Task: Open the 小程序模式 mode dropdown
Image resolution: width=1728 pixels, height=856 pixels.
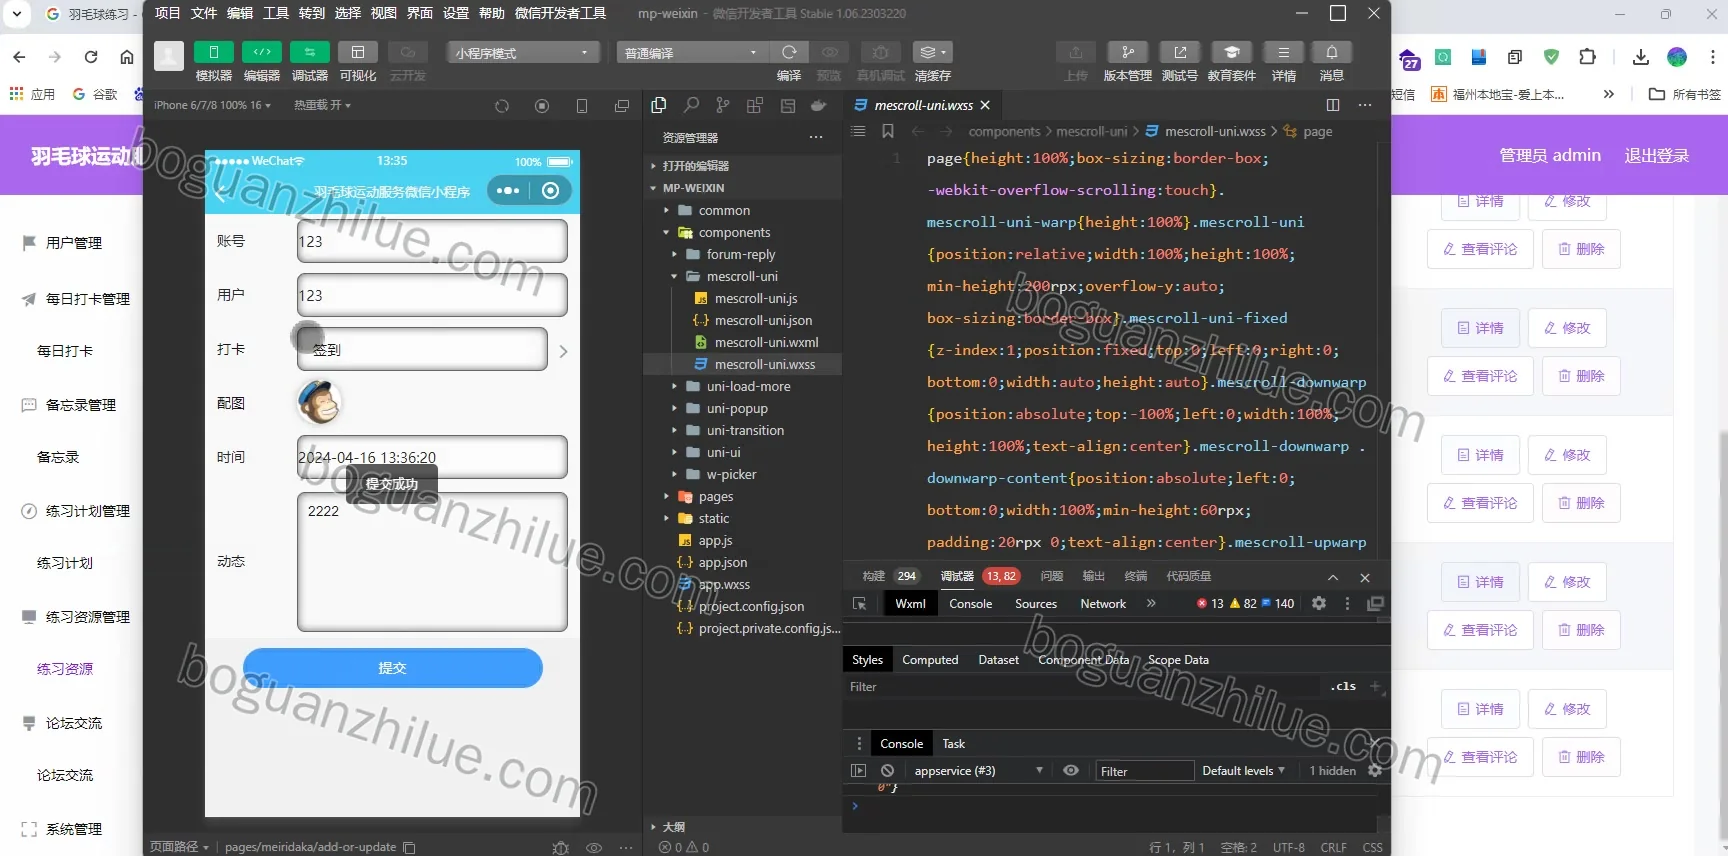Action: 524,52
